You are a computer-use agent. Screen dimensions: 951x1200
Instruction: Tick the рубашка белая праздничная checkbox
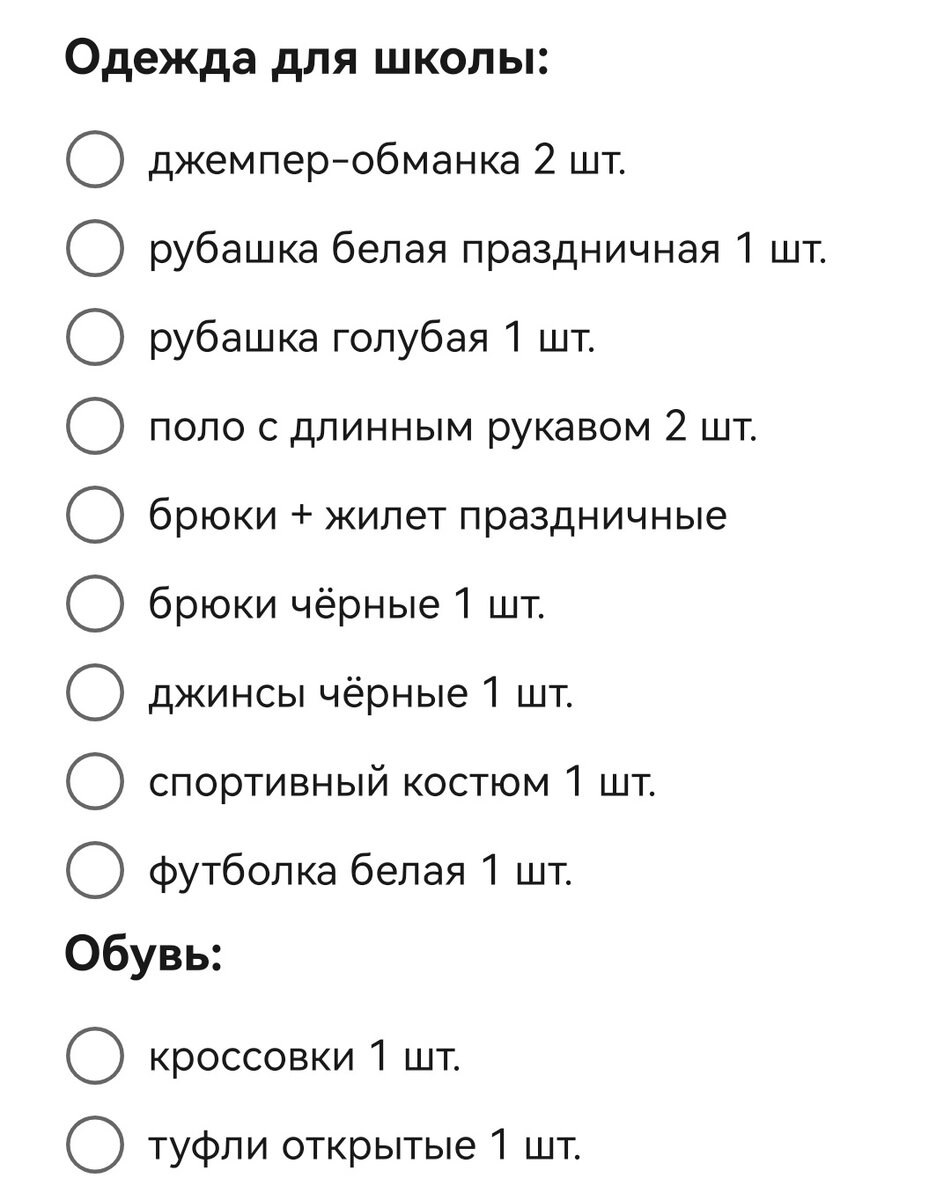click(x=95, y=249)
